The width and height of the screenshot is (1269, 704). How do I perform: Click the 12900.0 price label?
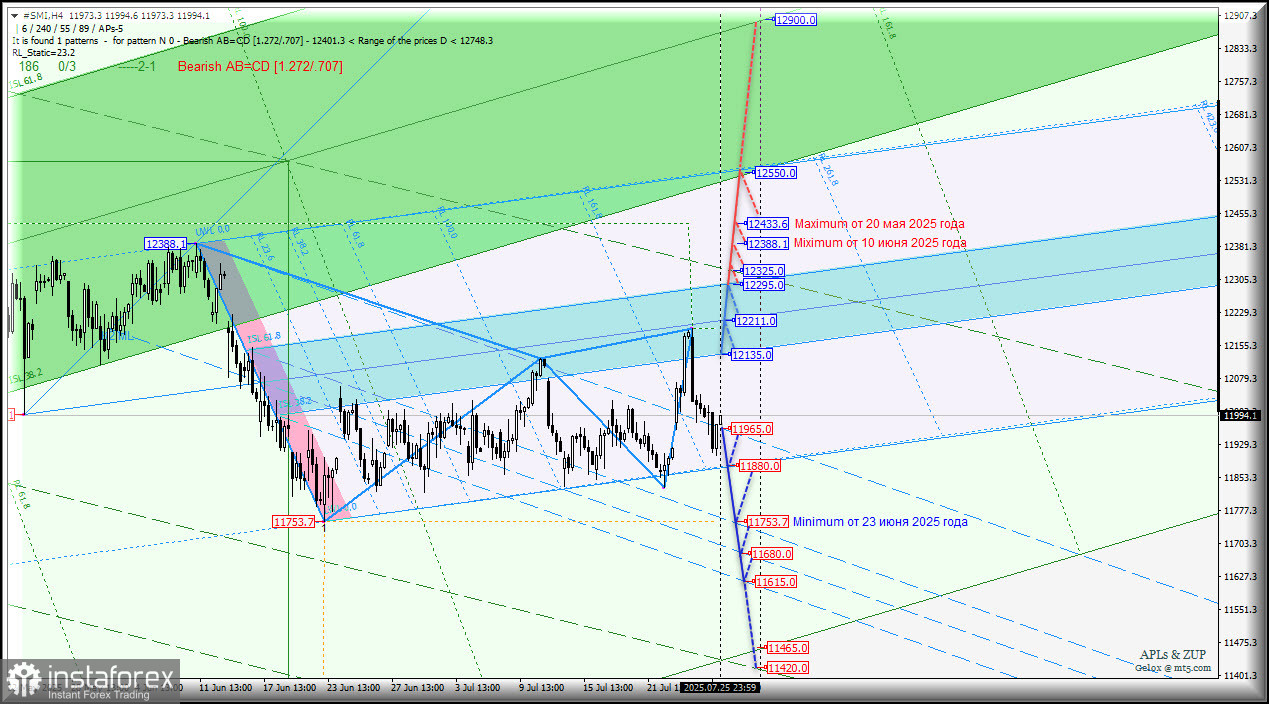tap(796, 20)
